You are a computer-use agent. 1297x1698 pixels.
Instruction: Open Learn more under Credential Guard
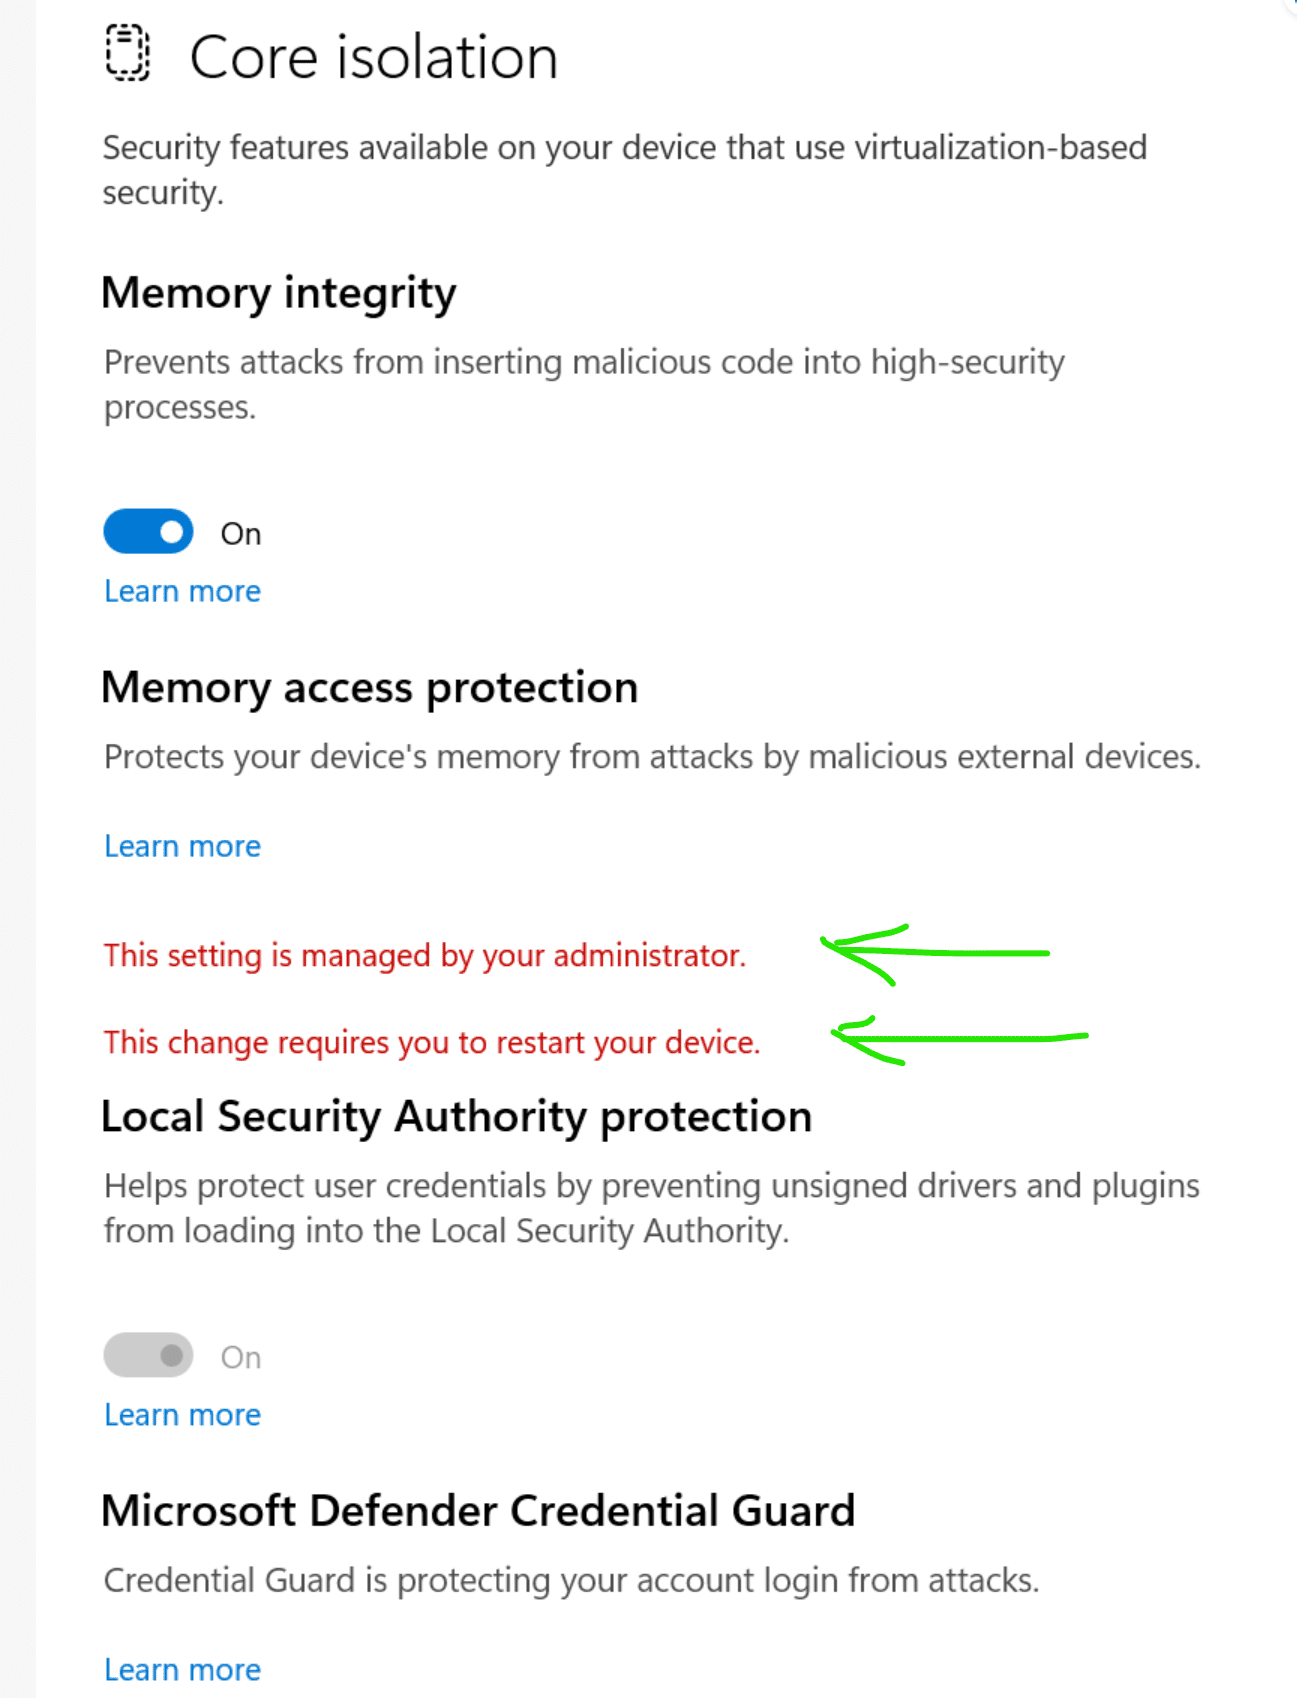[x=182, y=1670]
